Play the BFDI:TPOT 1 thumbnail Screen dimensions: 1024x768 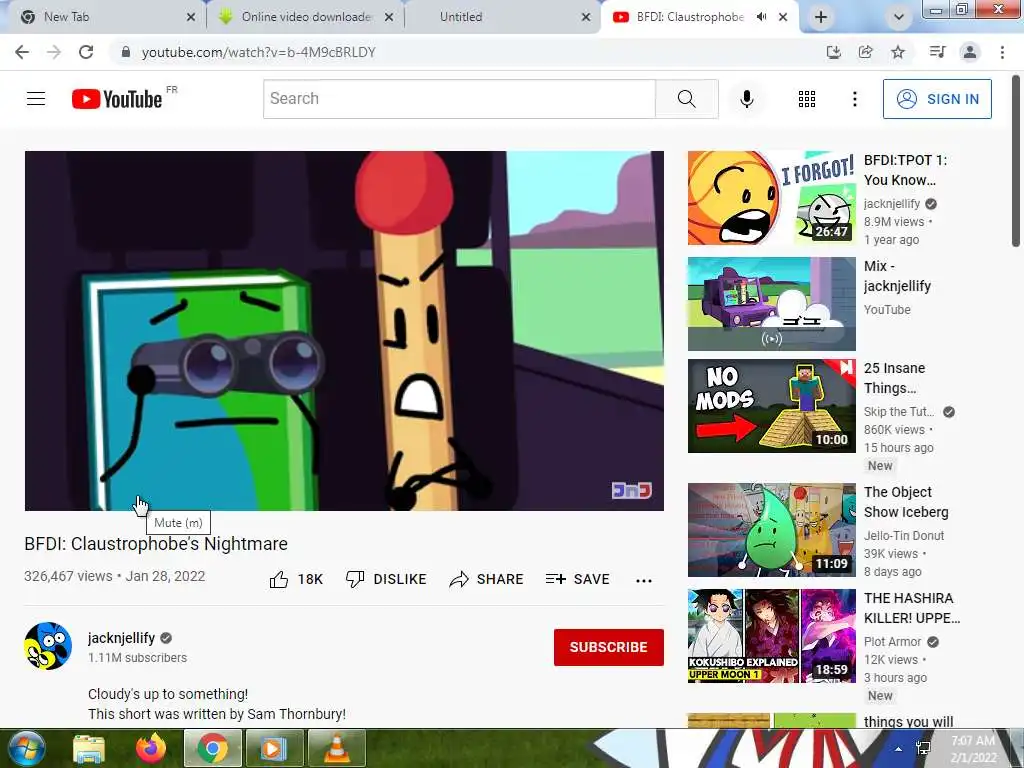point(771,198)
